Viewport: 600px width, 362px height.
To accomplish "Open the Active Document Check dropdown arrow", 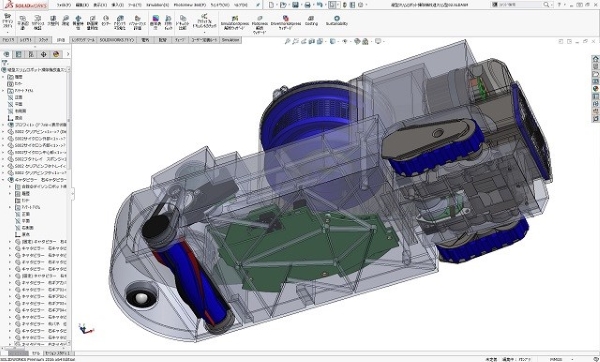I will pyautogui.click(x=204, y=32).
